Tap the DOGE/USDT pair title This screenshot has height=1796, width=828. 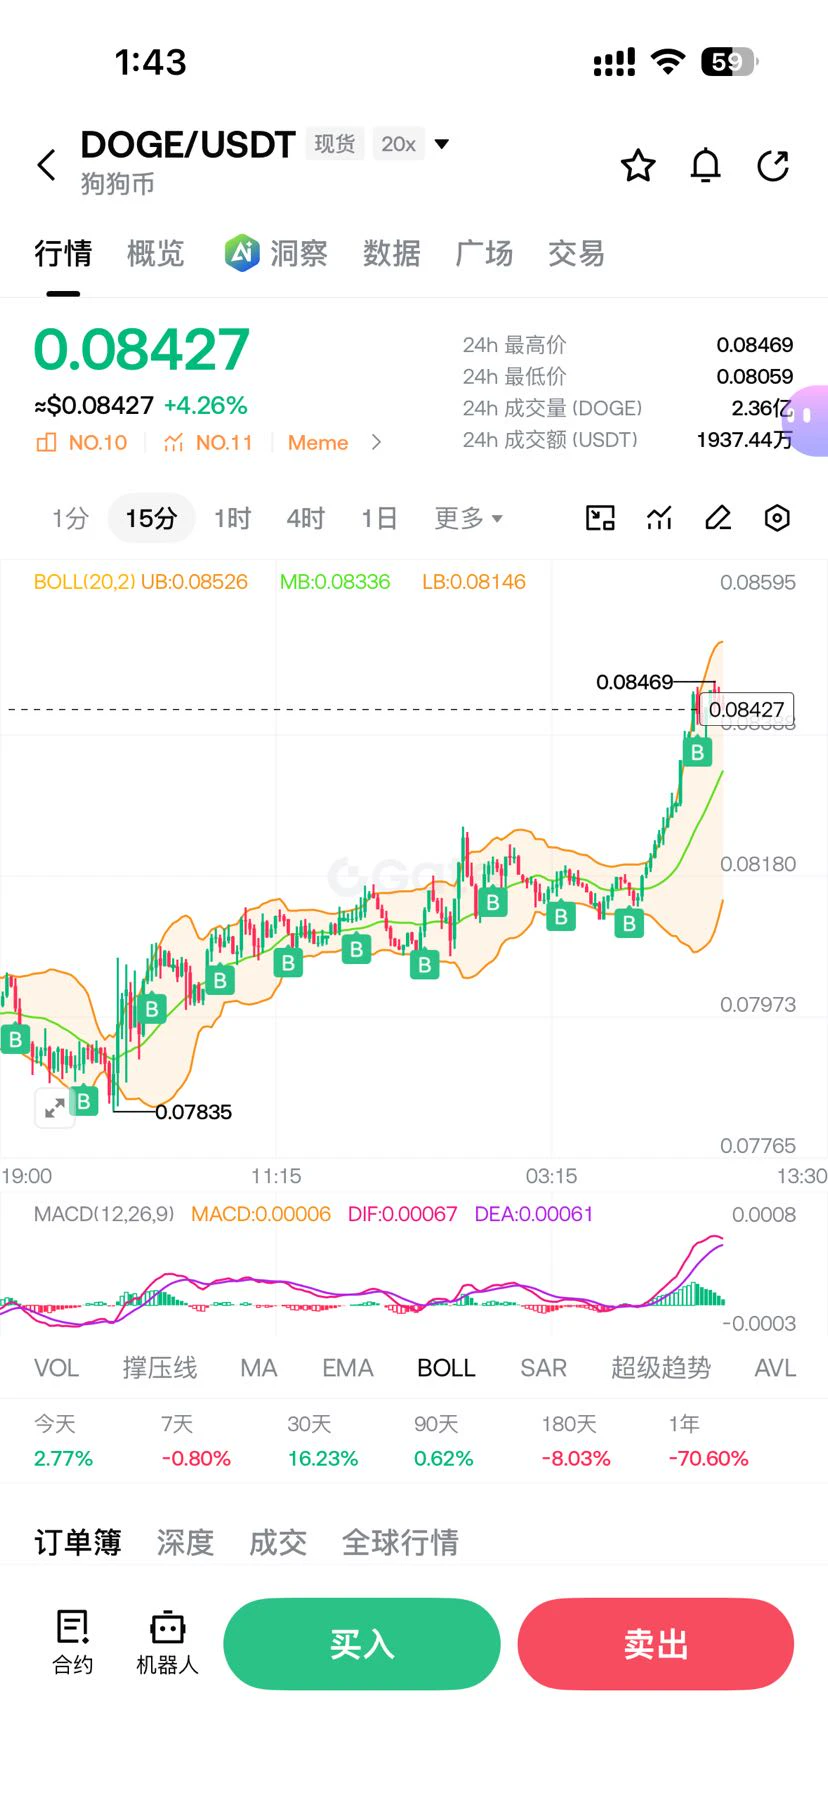pos(188,144)
